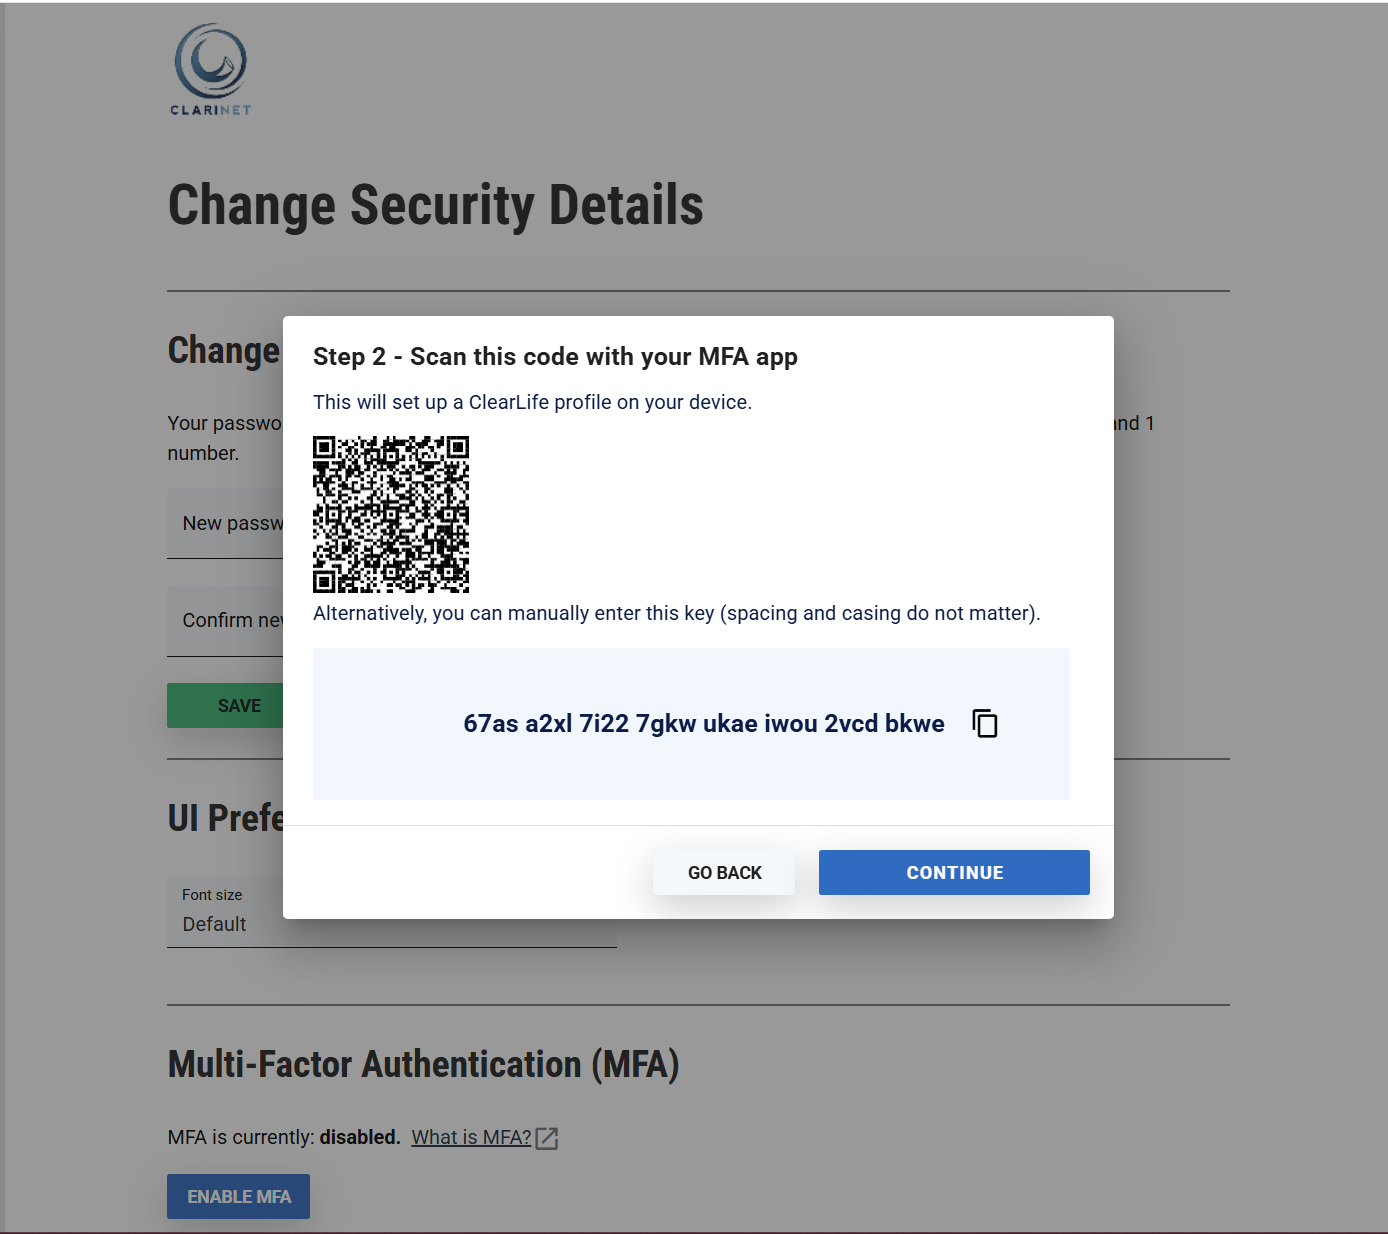Go back to the previous MFA step
Image resolution: width=1388 pixels, height=1234 pixels.
pos(724,873)
